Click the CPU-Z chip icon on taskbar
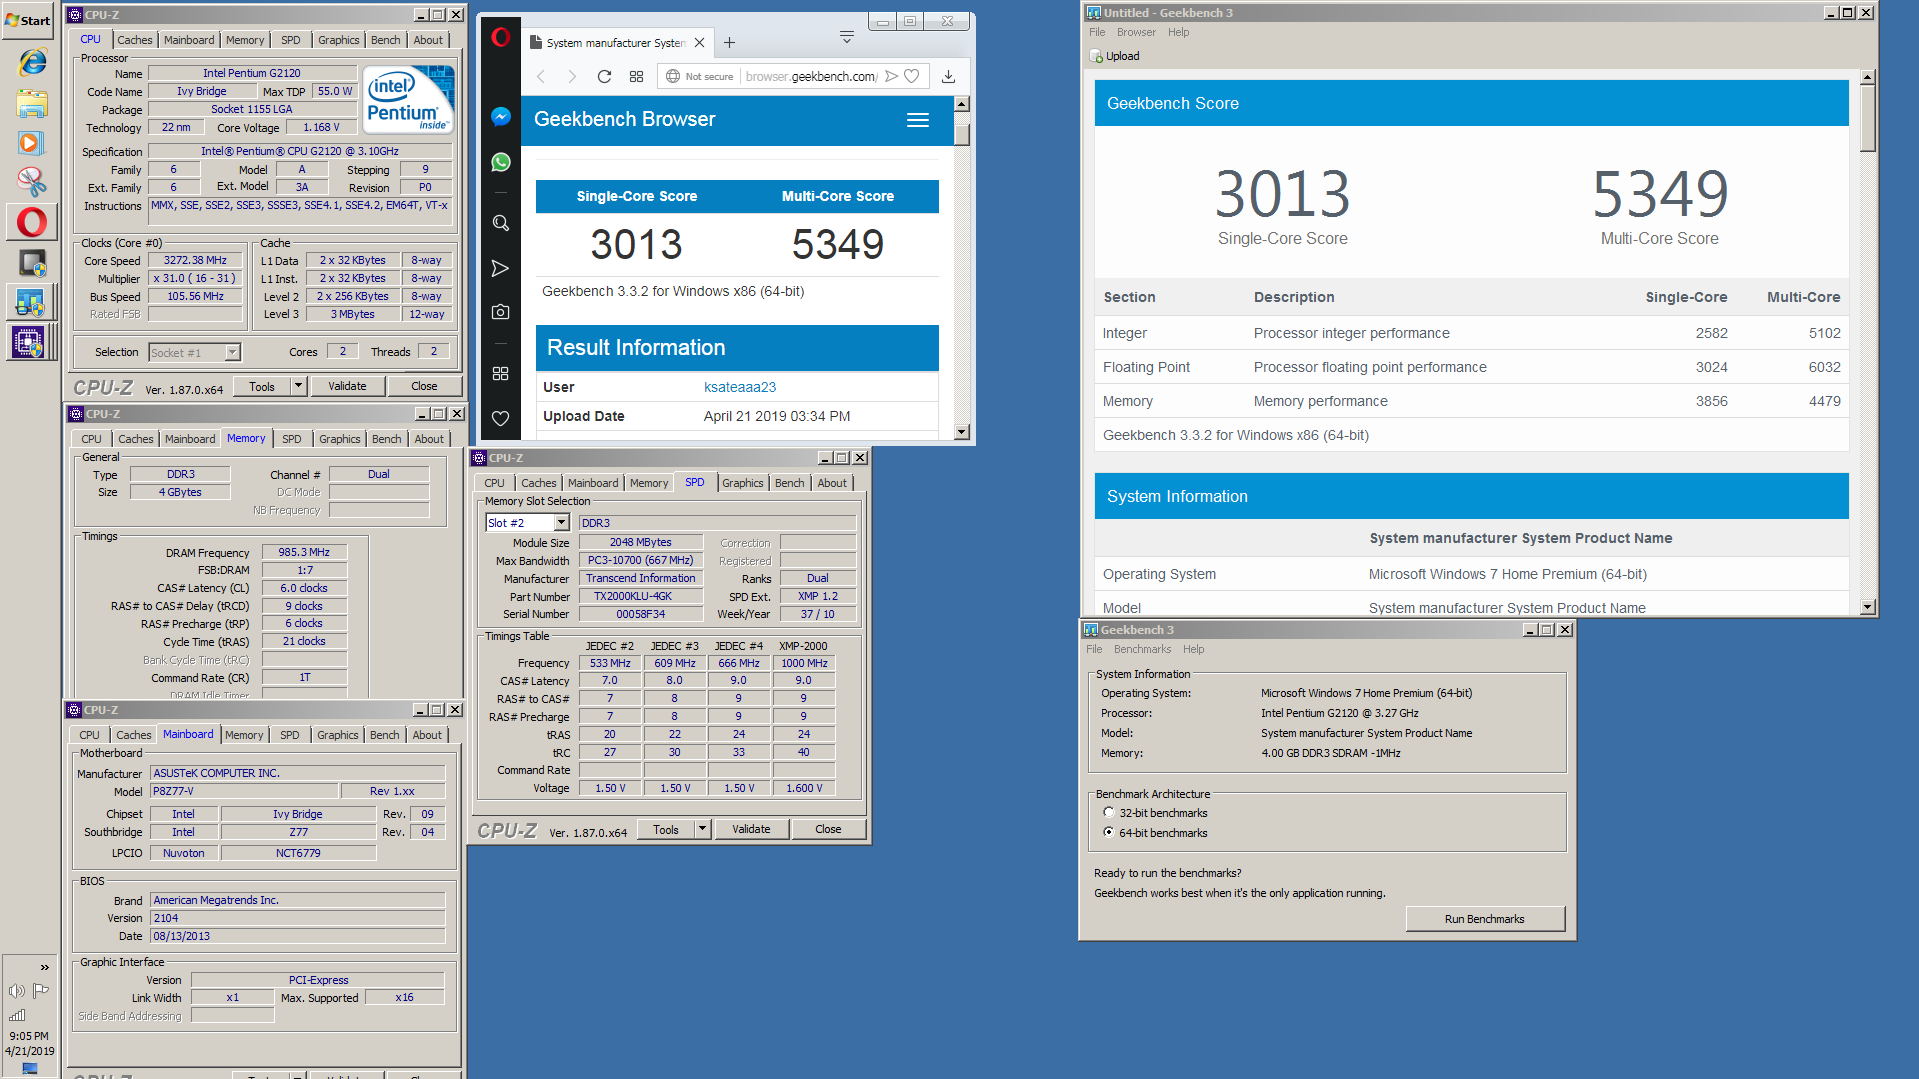1919x1079 pixels. [x=30, y=341]
